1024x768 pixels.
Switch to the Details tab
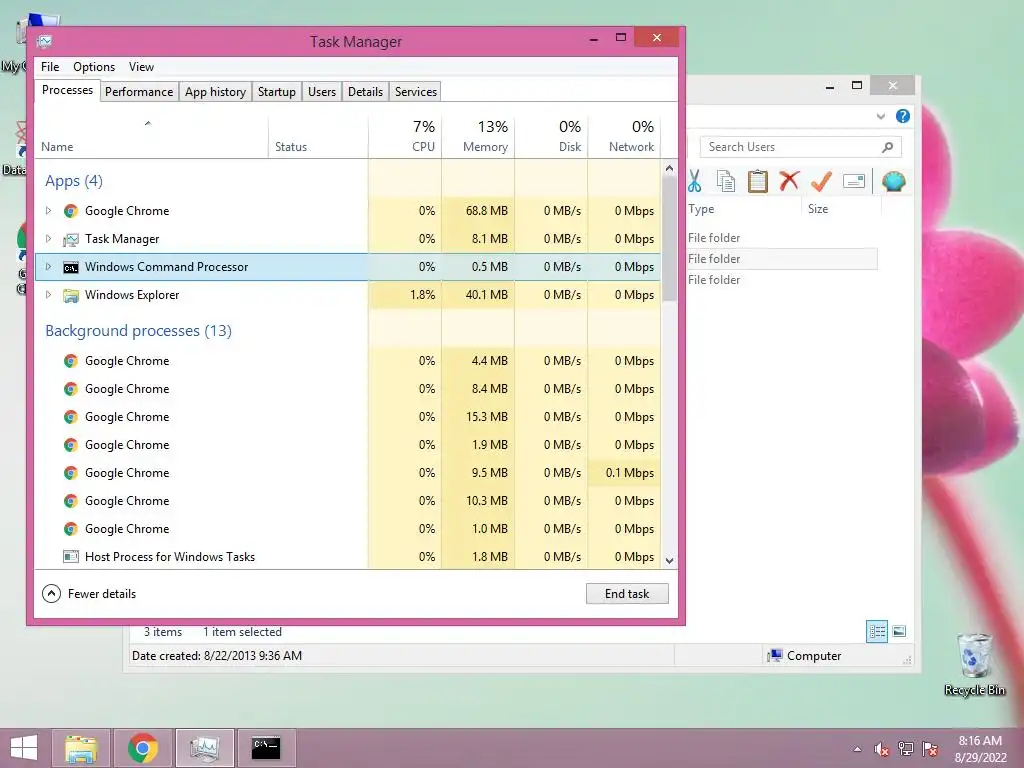[365, 92]
